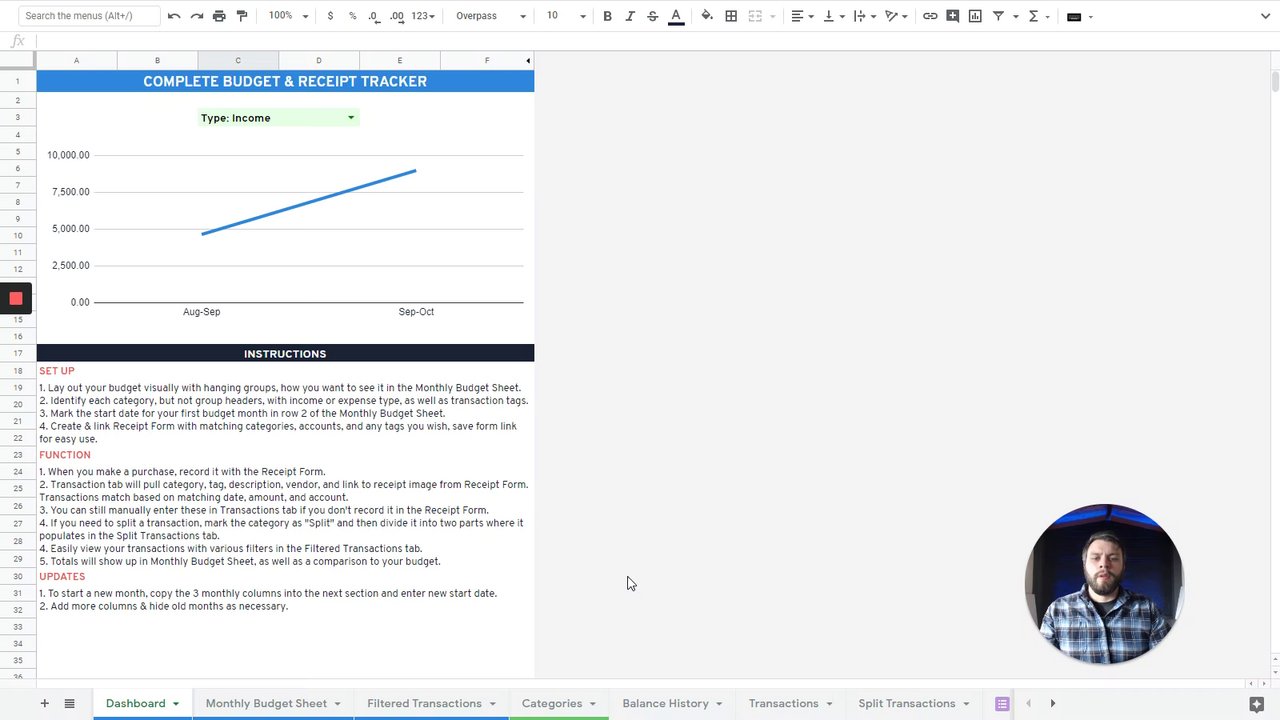Switch to the Transactions tab
The height and width of the screenshot is (720, 1280).
[783, 703]
